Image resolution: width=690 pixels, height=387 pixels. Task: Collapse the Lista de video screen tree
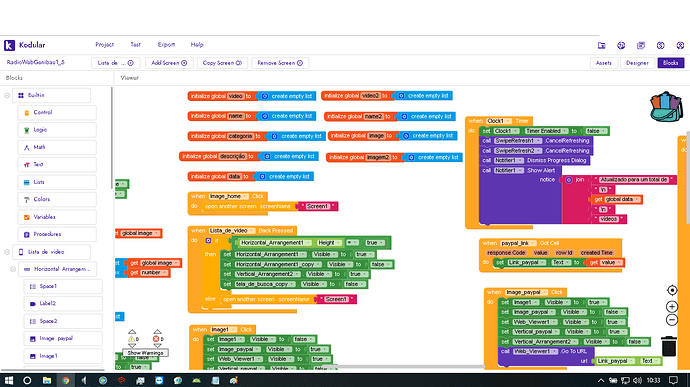coord(7,252)
